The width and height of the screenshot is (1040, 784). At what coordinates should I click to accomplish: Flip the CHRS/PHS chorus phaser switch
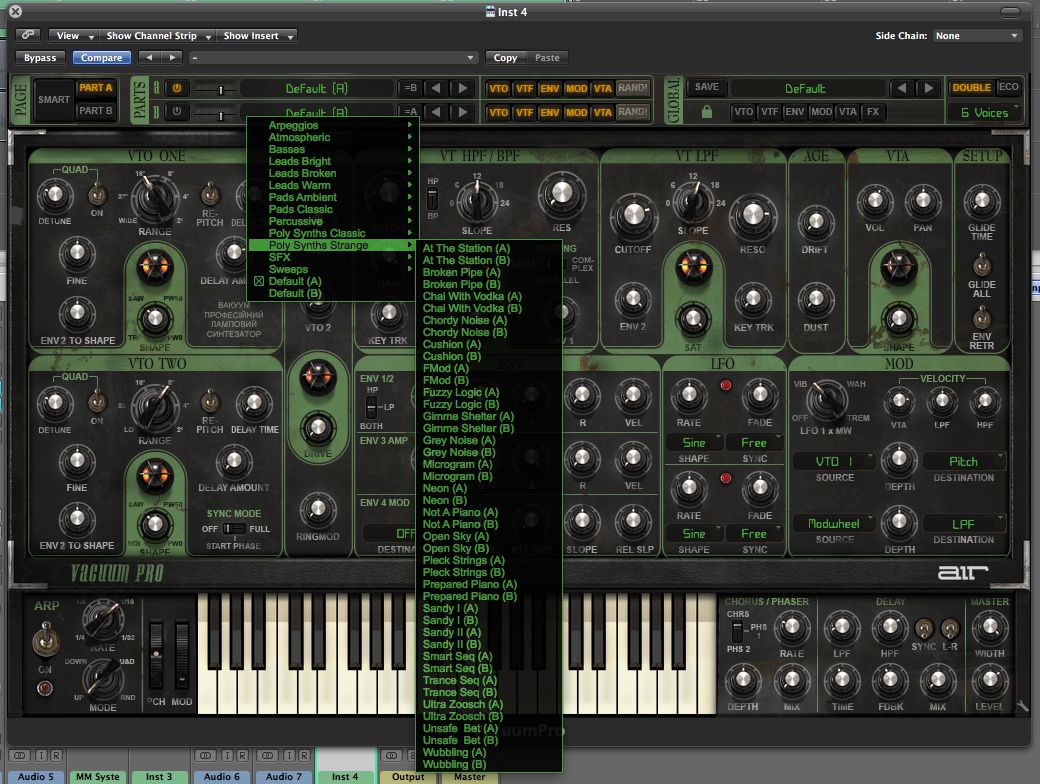click(x=737, y=631)
